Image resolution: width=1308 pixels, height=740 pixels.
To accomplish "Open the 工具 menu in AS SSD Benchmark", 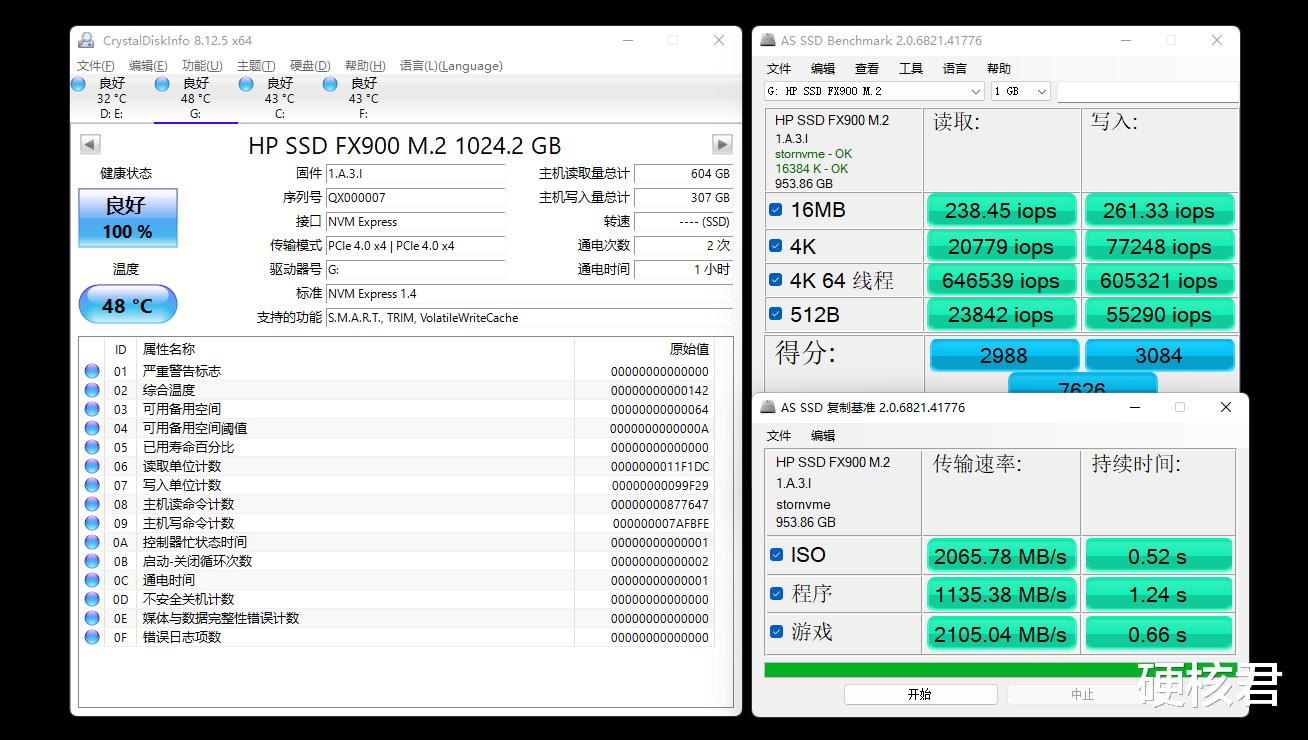I will (x=911, y=68).
